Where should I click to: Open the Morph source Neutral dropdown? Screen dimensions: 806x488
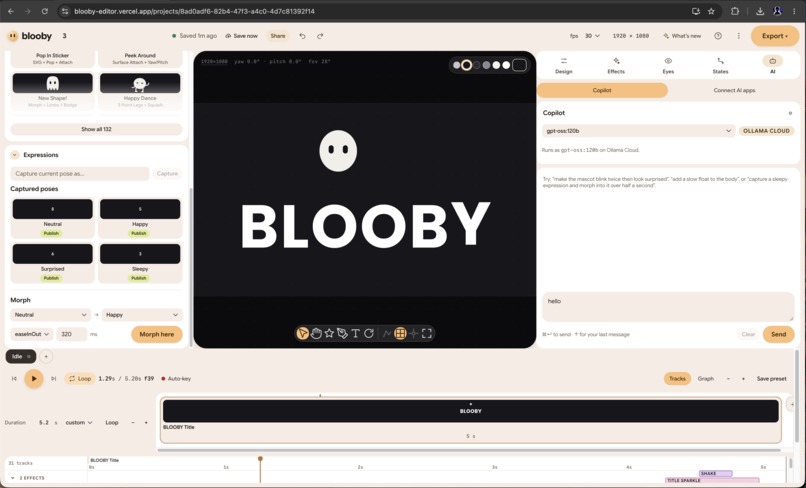coord(50,315)
